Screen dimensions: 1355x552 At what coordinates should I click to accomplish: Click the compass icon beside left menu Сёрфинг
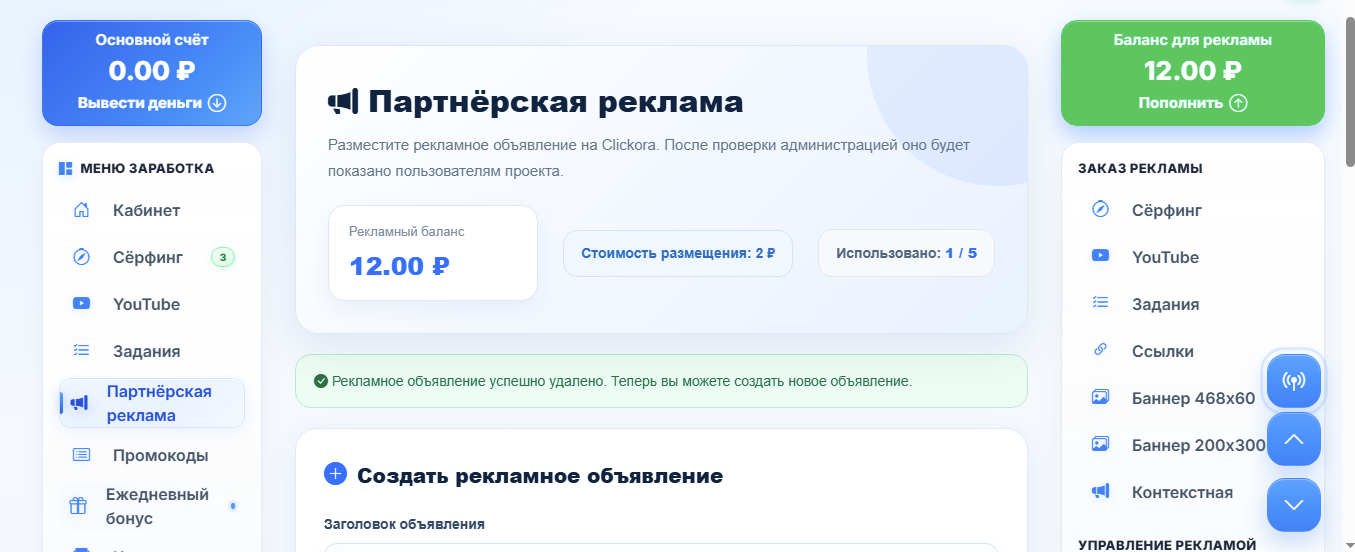click(82, 257)
